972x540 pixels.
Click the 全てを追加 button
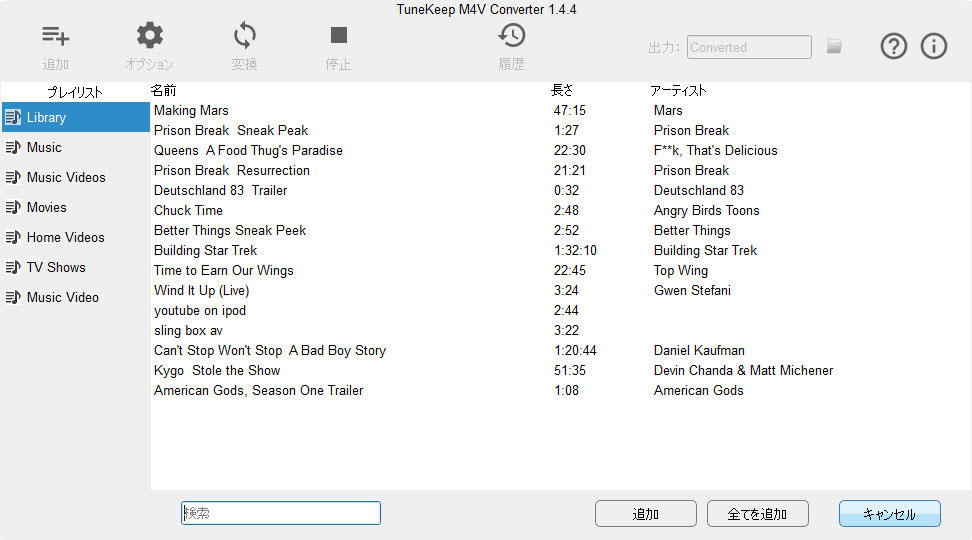(x=758, y=514)
